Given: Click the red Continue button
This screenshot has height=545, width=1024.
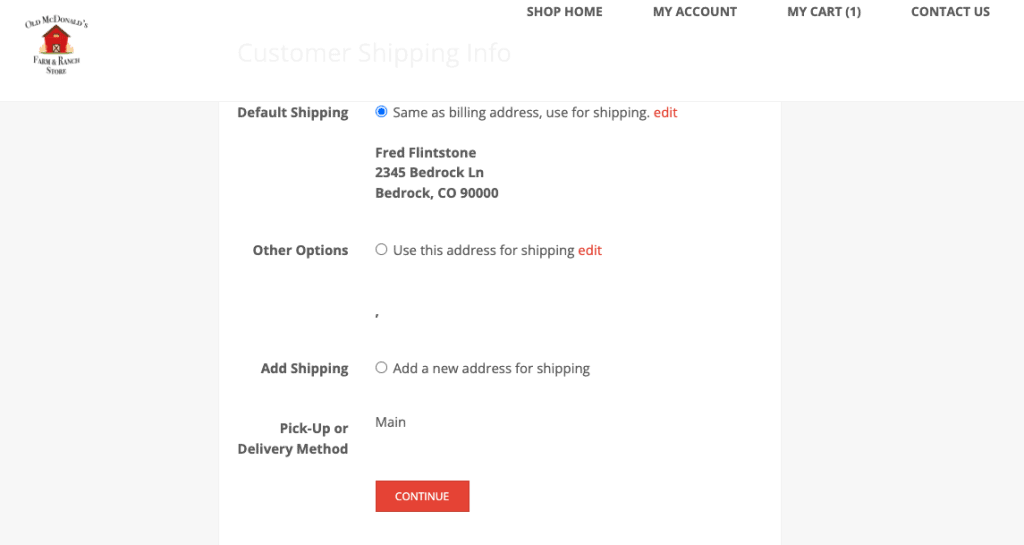Looking at the screenshot, I should point(422,496).
